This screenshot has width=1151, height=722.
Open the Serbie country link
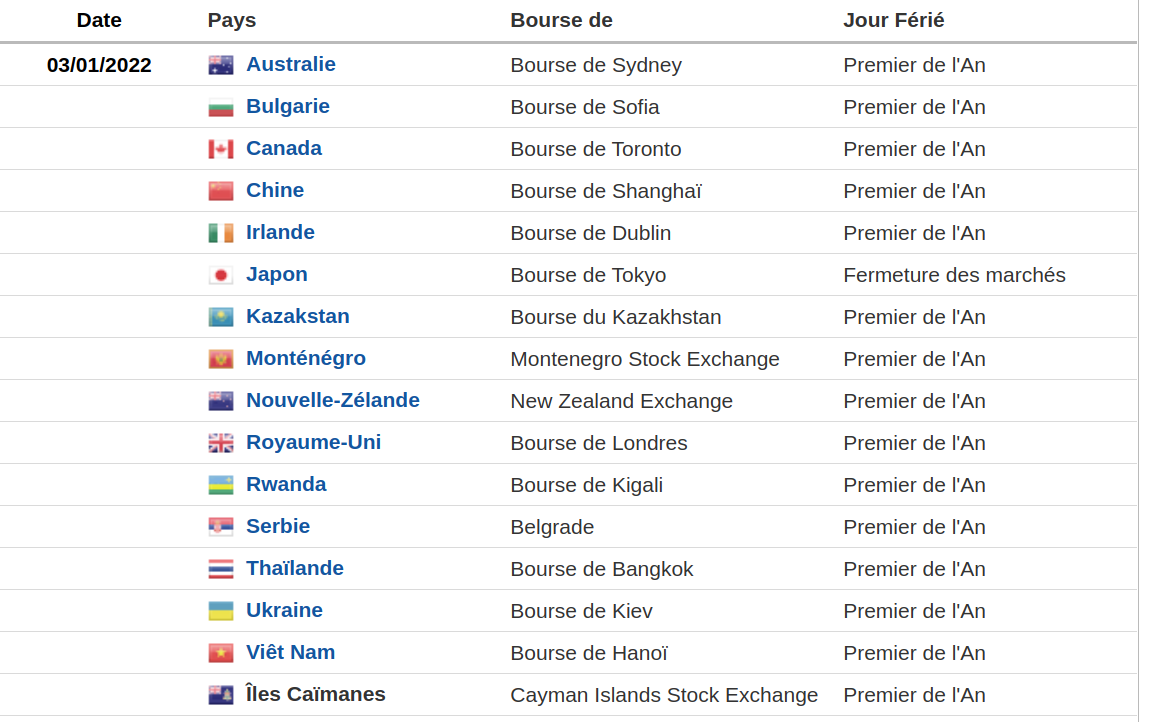[x=277, y=526]
